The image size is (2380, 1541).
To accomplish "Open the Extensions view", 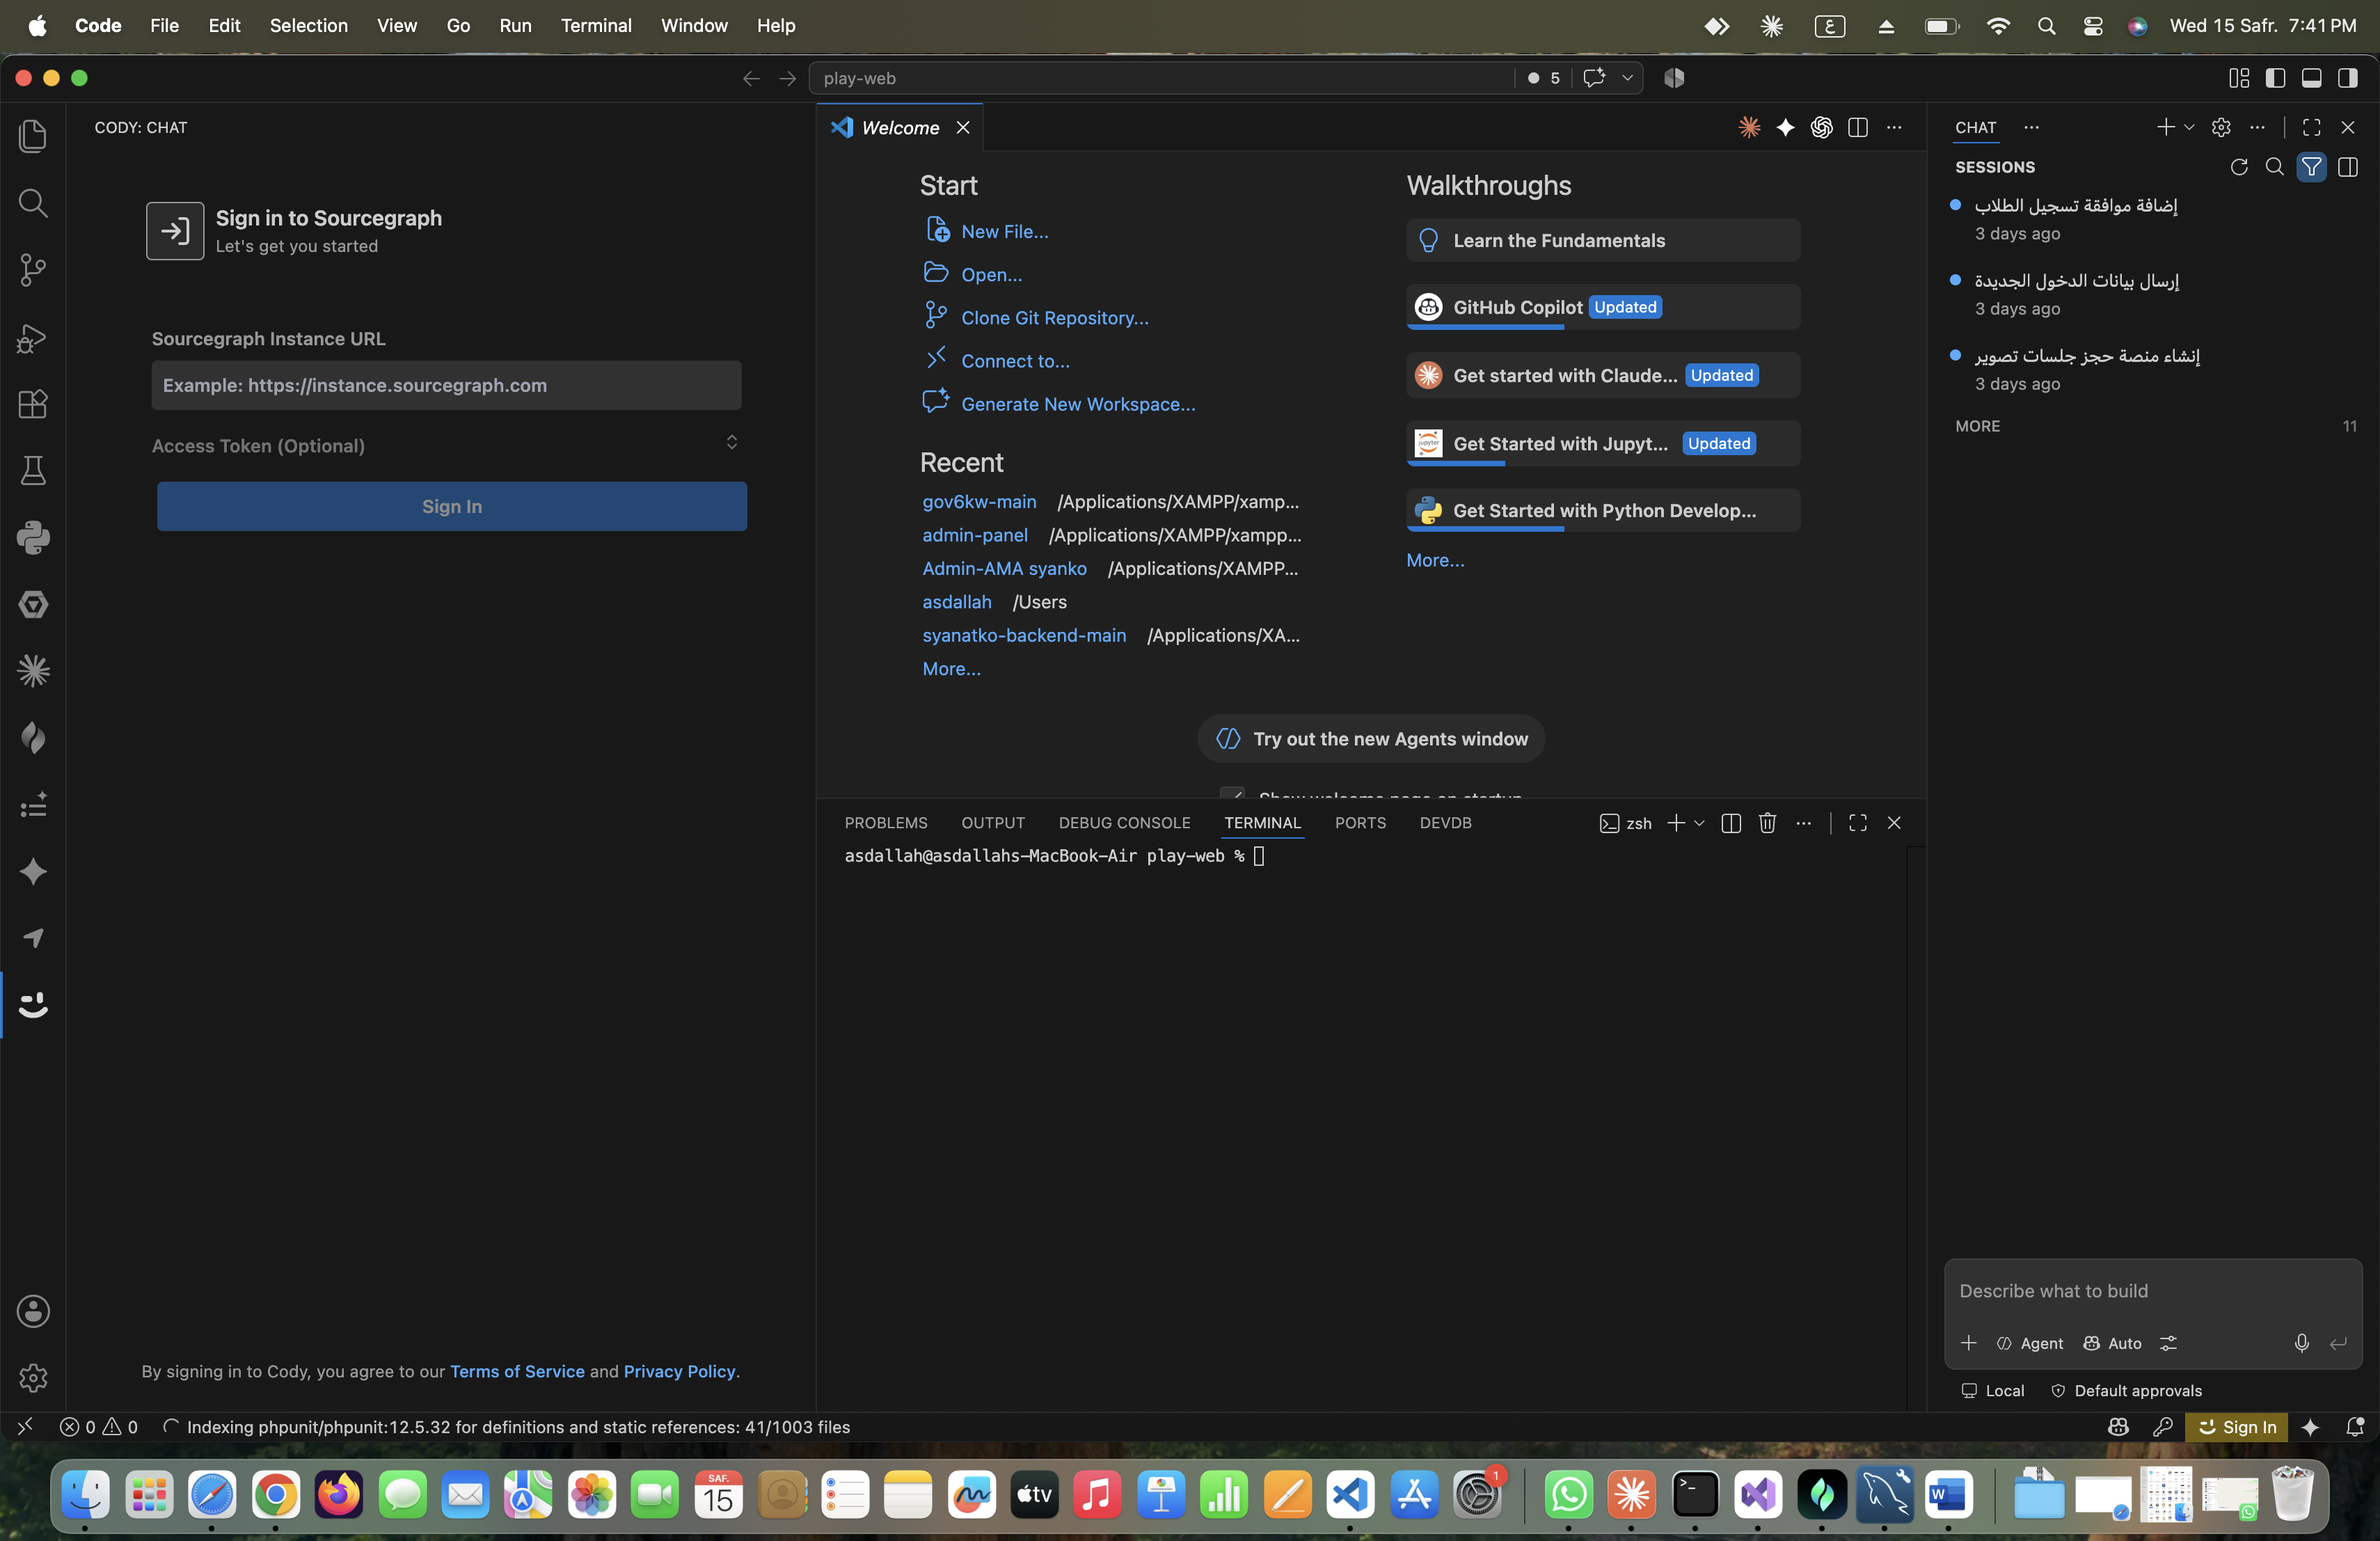I will (x=33, y=404).
